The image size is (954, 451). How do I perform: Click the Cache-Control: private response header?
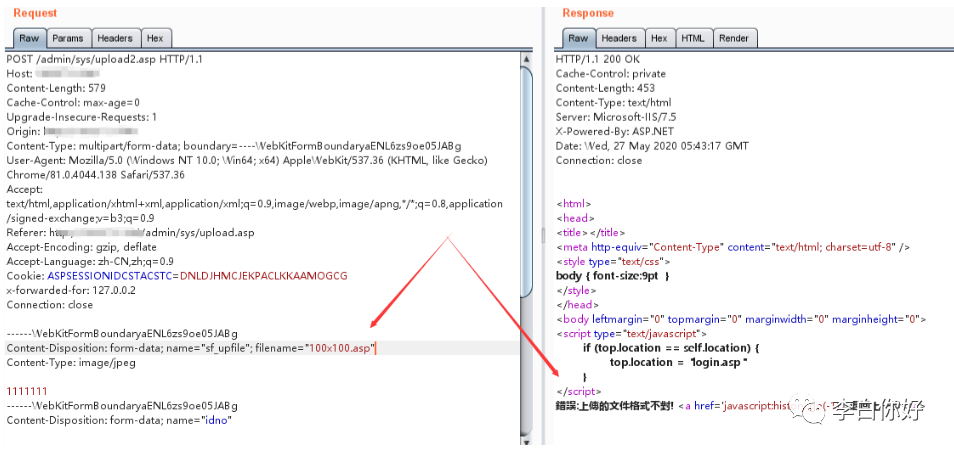click(610, 74)
